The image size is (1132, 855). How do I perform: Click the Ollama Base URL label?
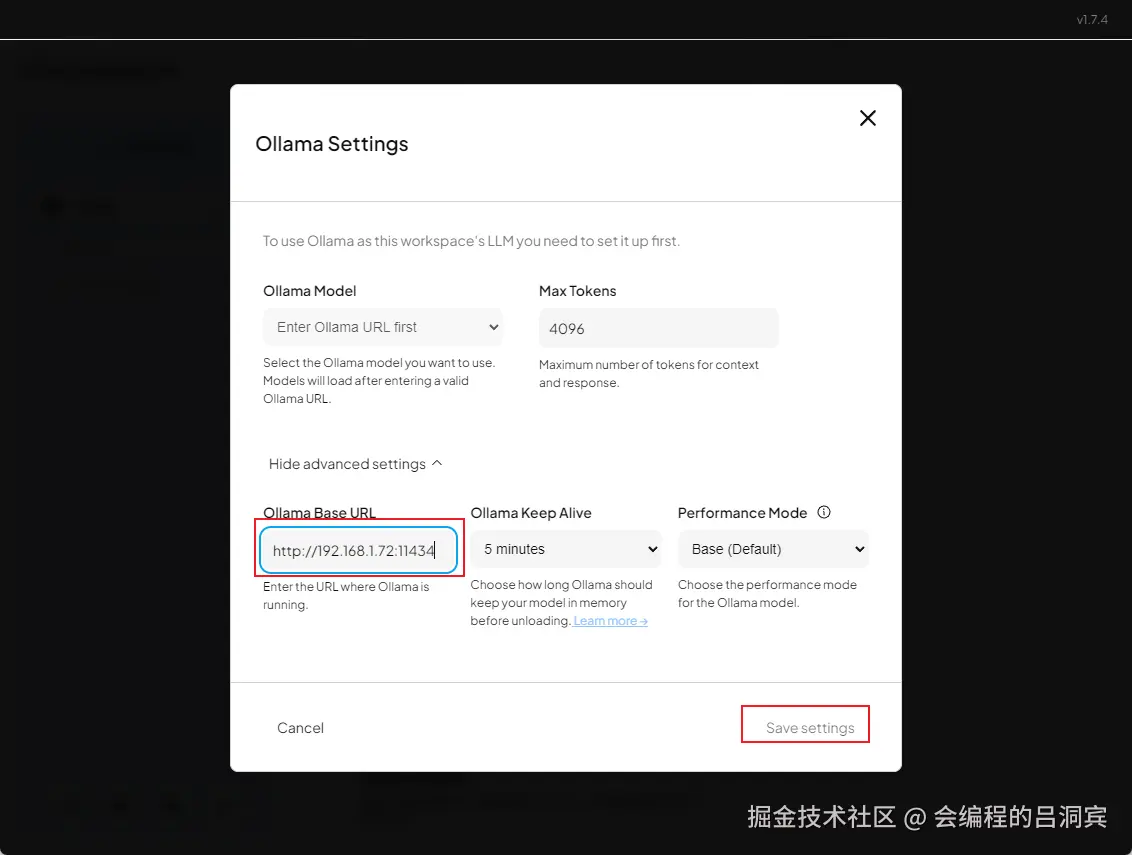(x=319, y=513)
